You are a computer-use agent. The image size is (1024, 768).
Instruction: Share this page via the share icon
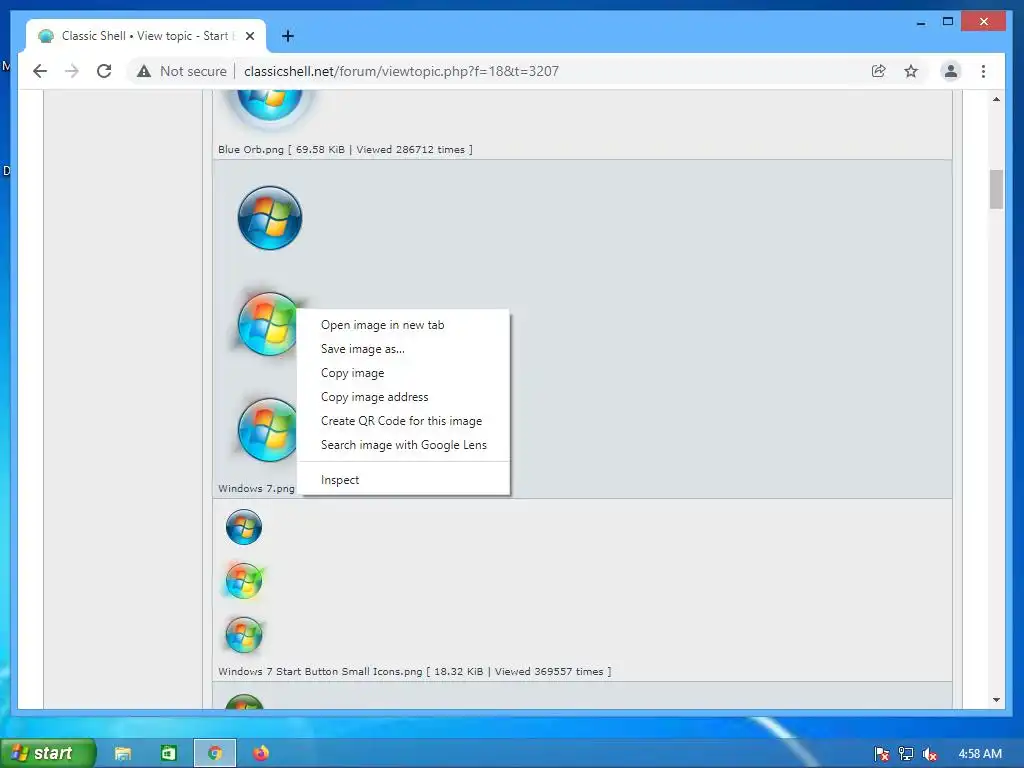coord(878,71)
